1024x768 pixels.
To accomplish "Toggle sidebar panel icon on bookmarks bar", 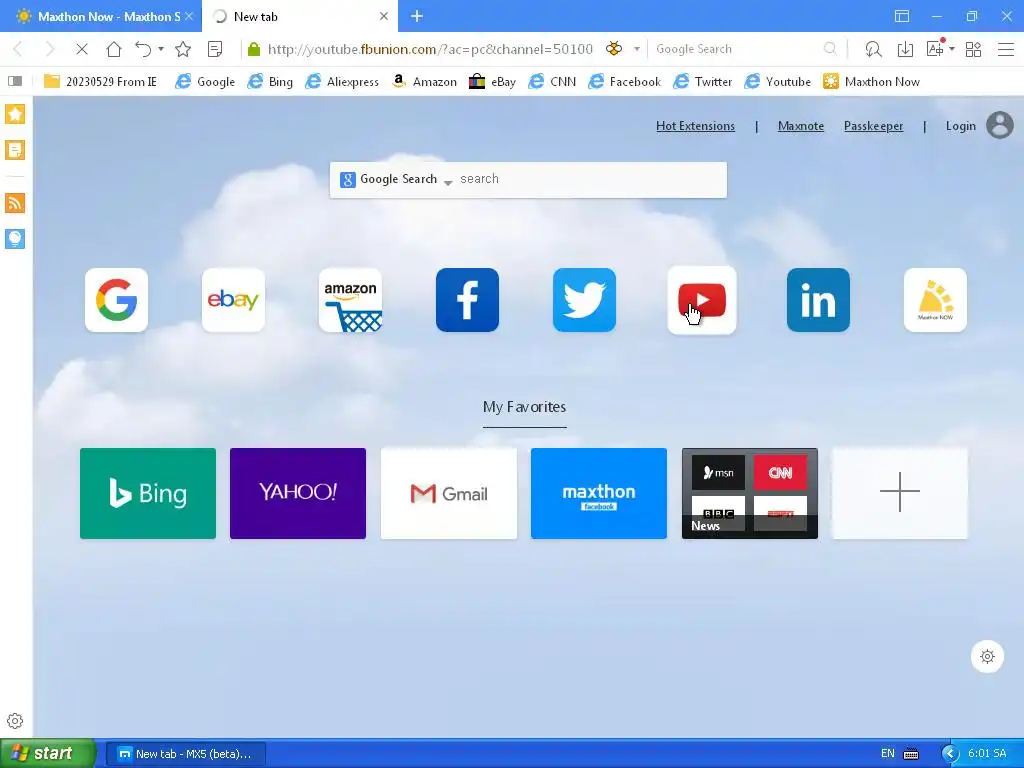I will click(15, 81).
